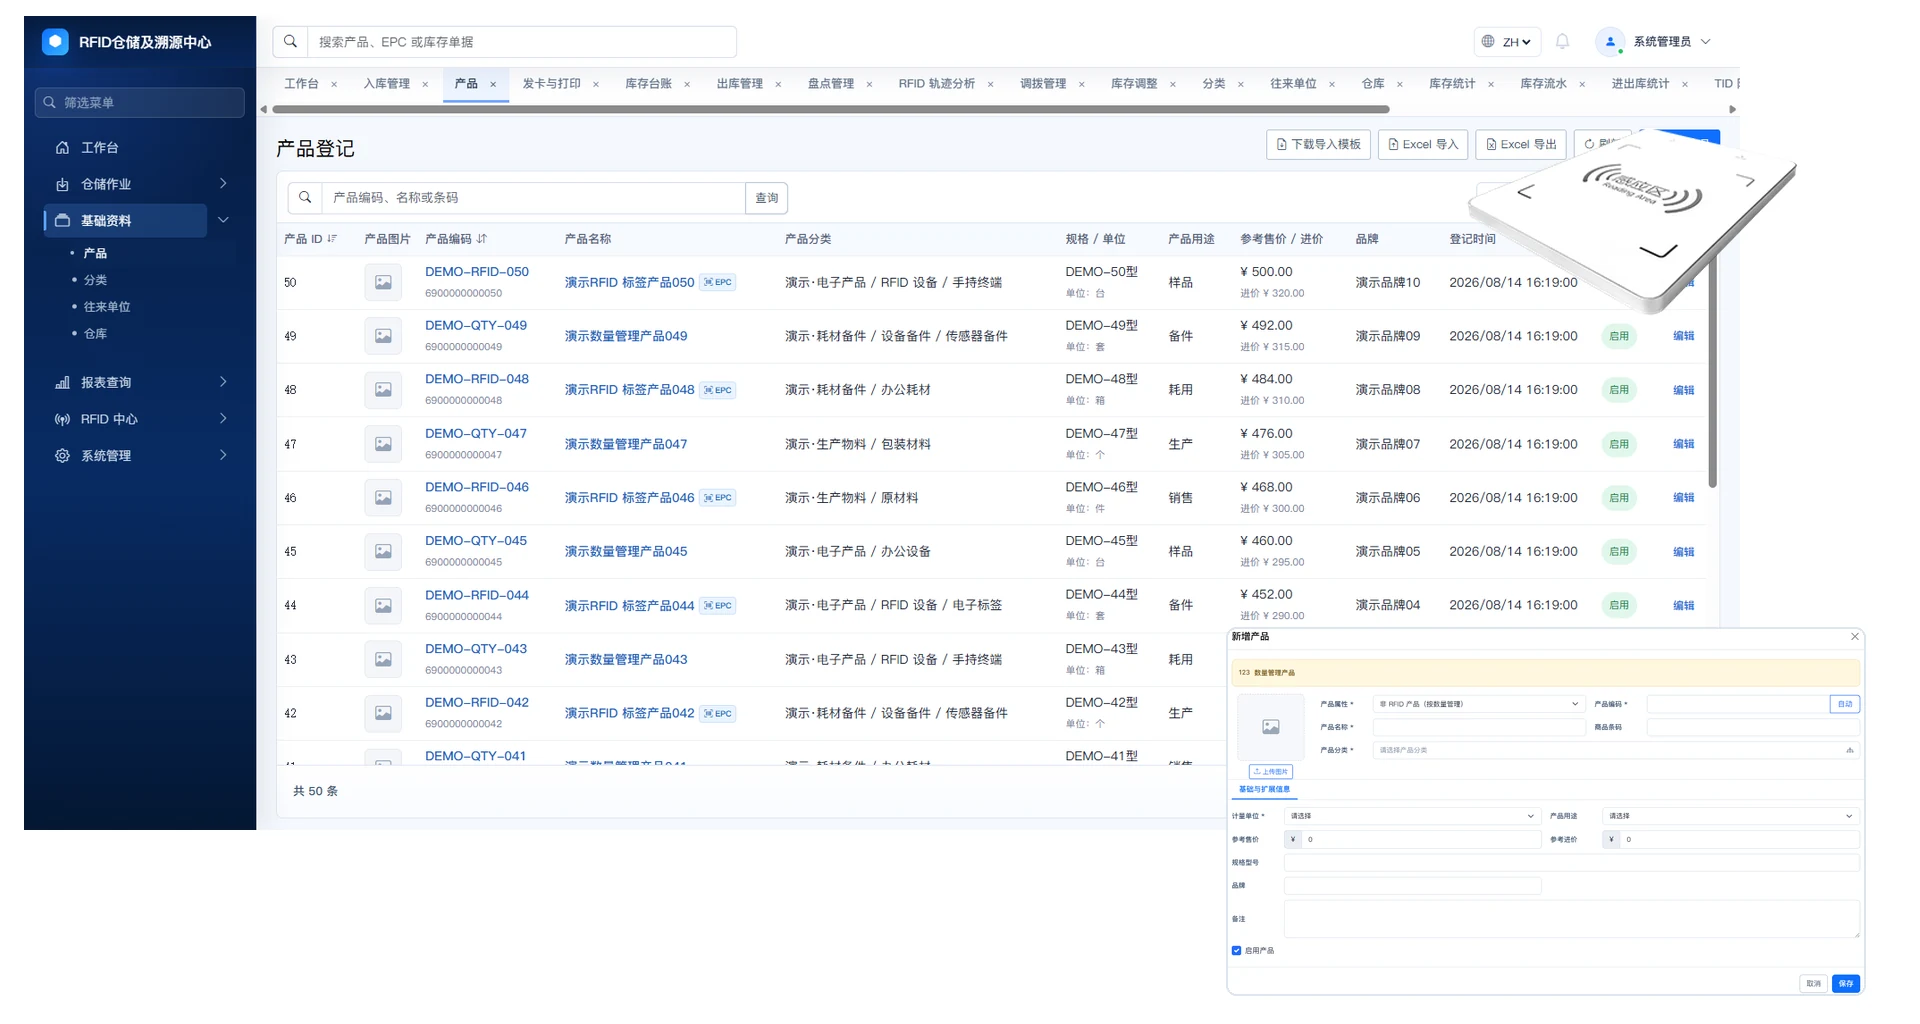Click the 系统管理员 user avatar icon
This screenshot has width=1920, height=1024.
point(1610,41)
